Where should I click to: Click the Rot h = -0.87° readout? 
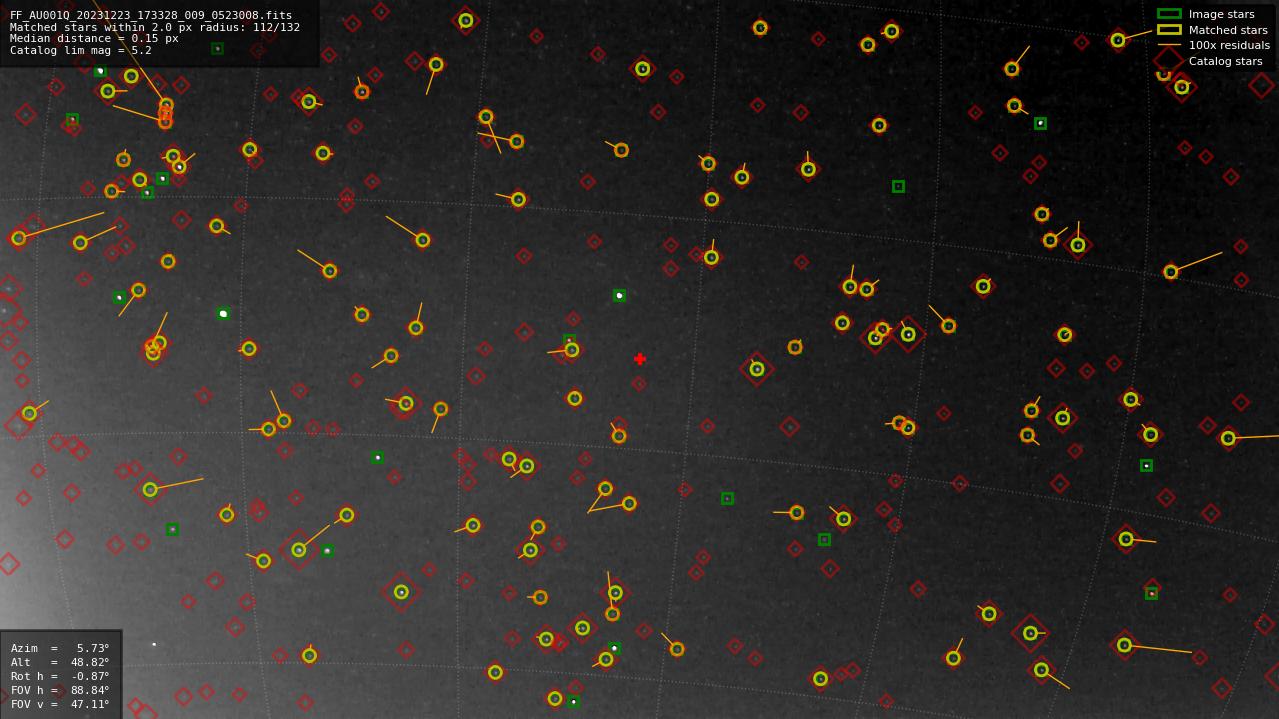60,676
